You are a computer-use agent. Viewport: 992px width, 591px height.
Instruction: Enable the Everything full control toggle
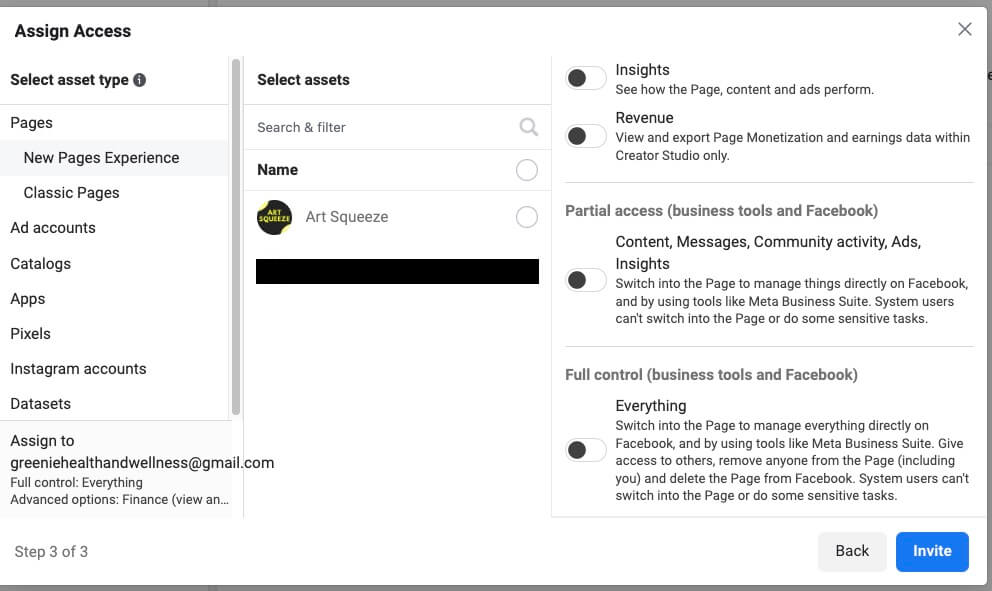585,450
